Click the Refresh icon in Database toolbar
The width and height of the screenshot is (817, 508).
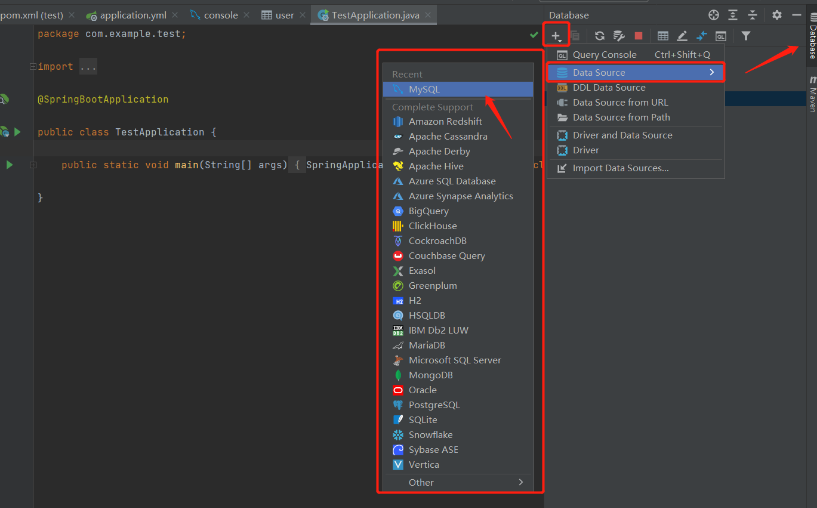point(600,36)
